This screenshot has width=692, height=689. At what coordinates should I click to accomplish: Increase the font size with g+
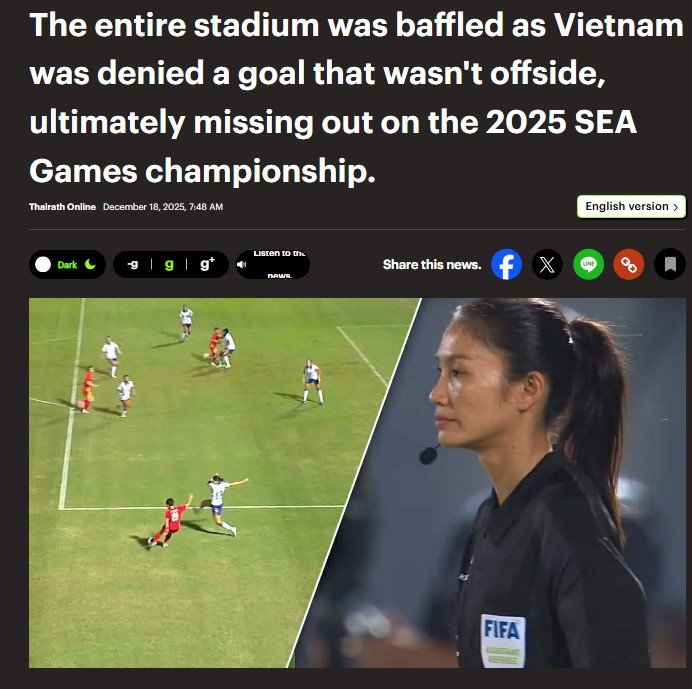coord(207,264)
